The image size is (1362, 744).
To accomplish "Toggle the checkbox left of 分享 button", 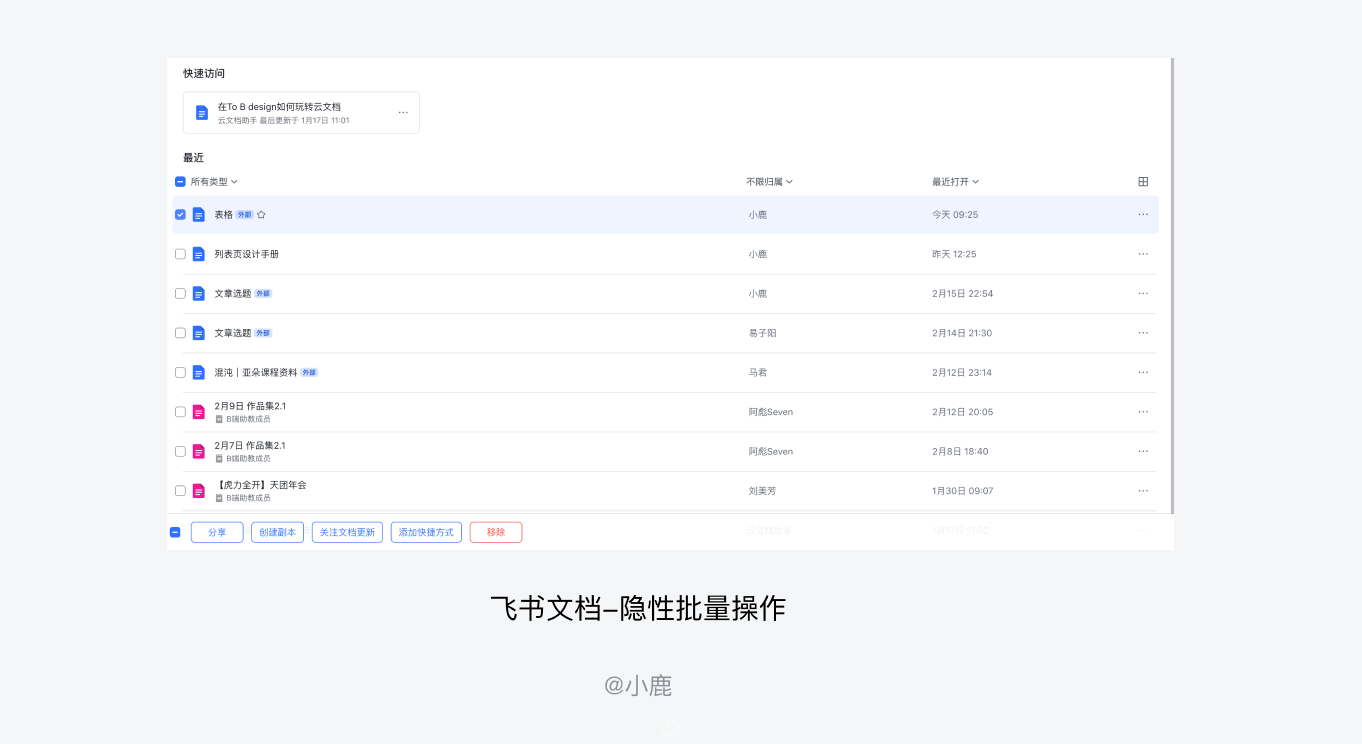I will (175, 533).
